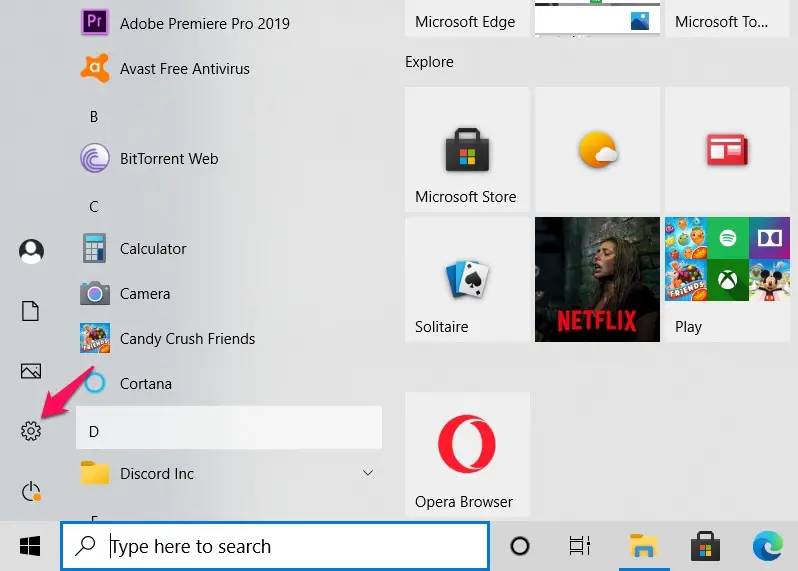Click the Power button icon
This screenshot has height=571, width=798.
click(x=31, y=491)
